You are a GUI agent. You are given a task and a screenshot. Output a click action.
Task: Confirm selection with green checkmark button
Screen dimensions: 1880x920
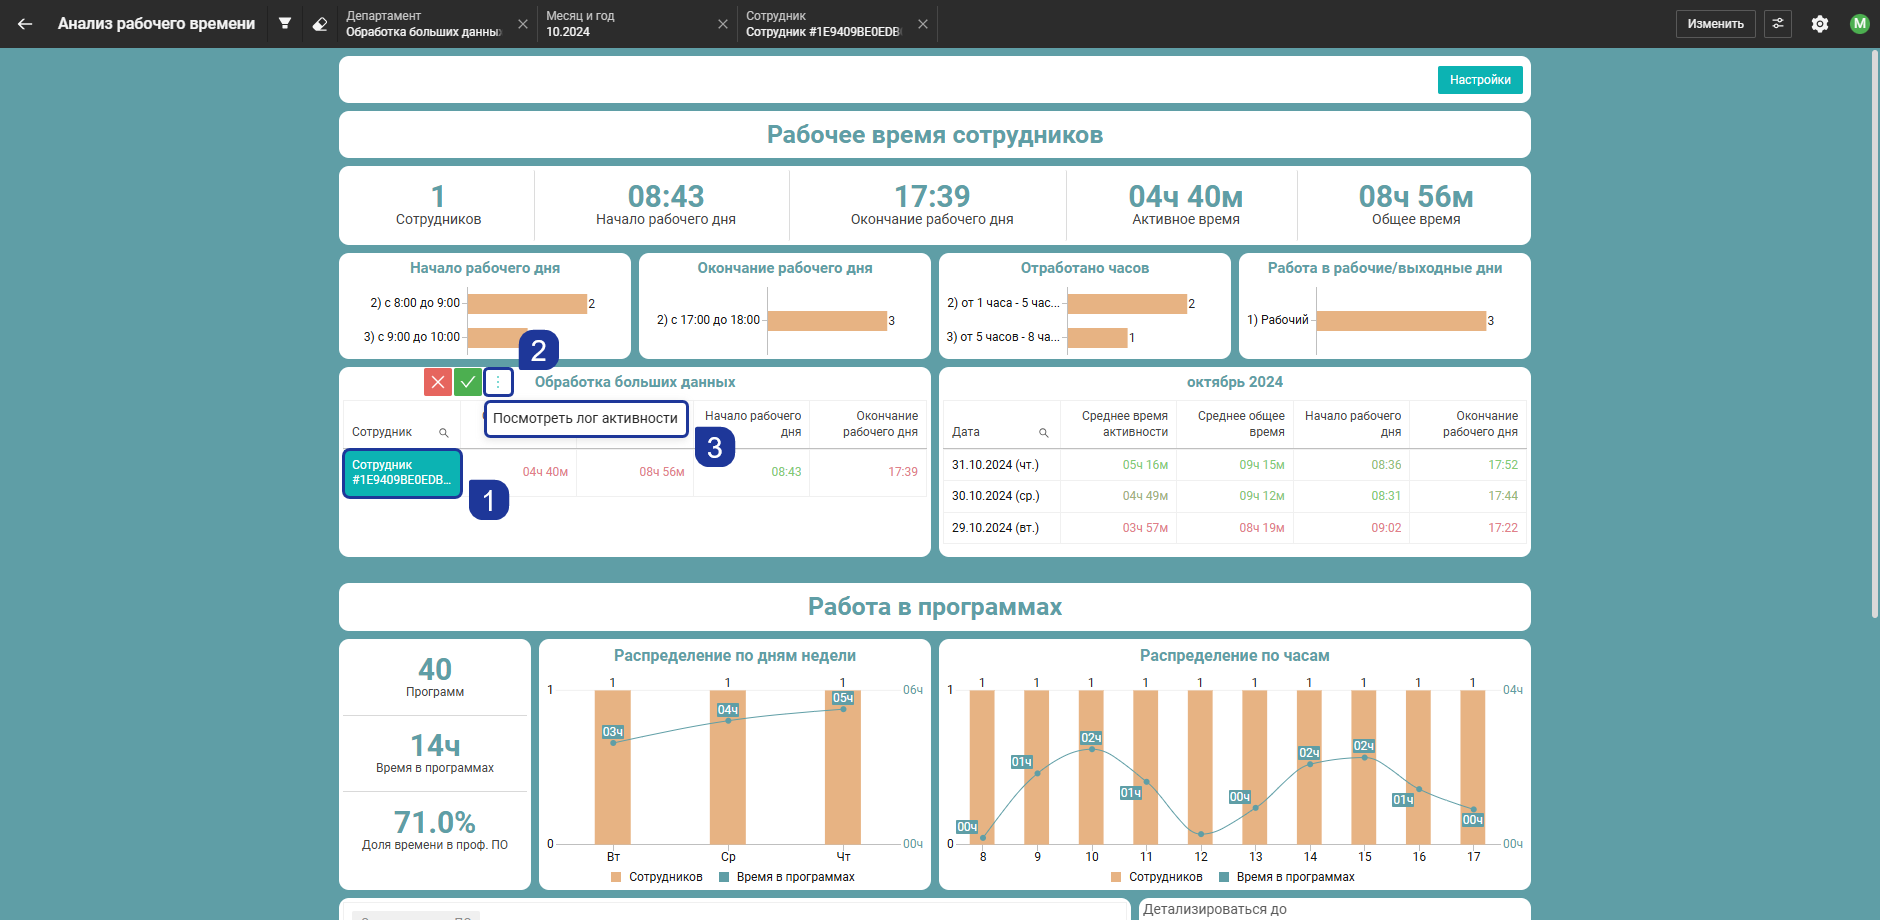(x=468, y=382)
